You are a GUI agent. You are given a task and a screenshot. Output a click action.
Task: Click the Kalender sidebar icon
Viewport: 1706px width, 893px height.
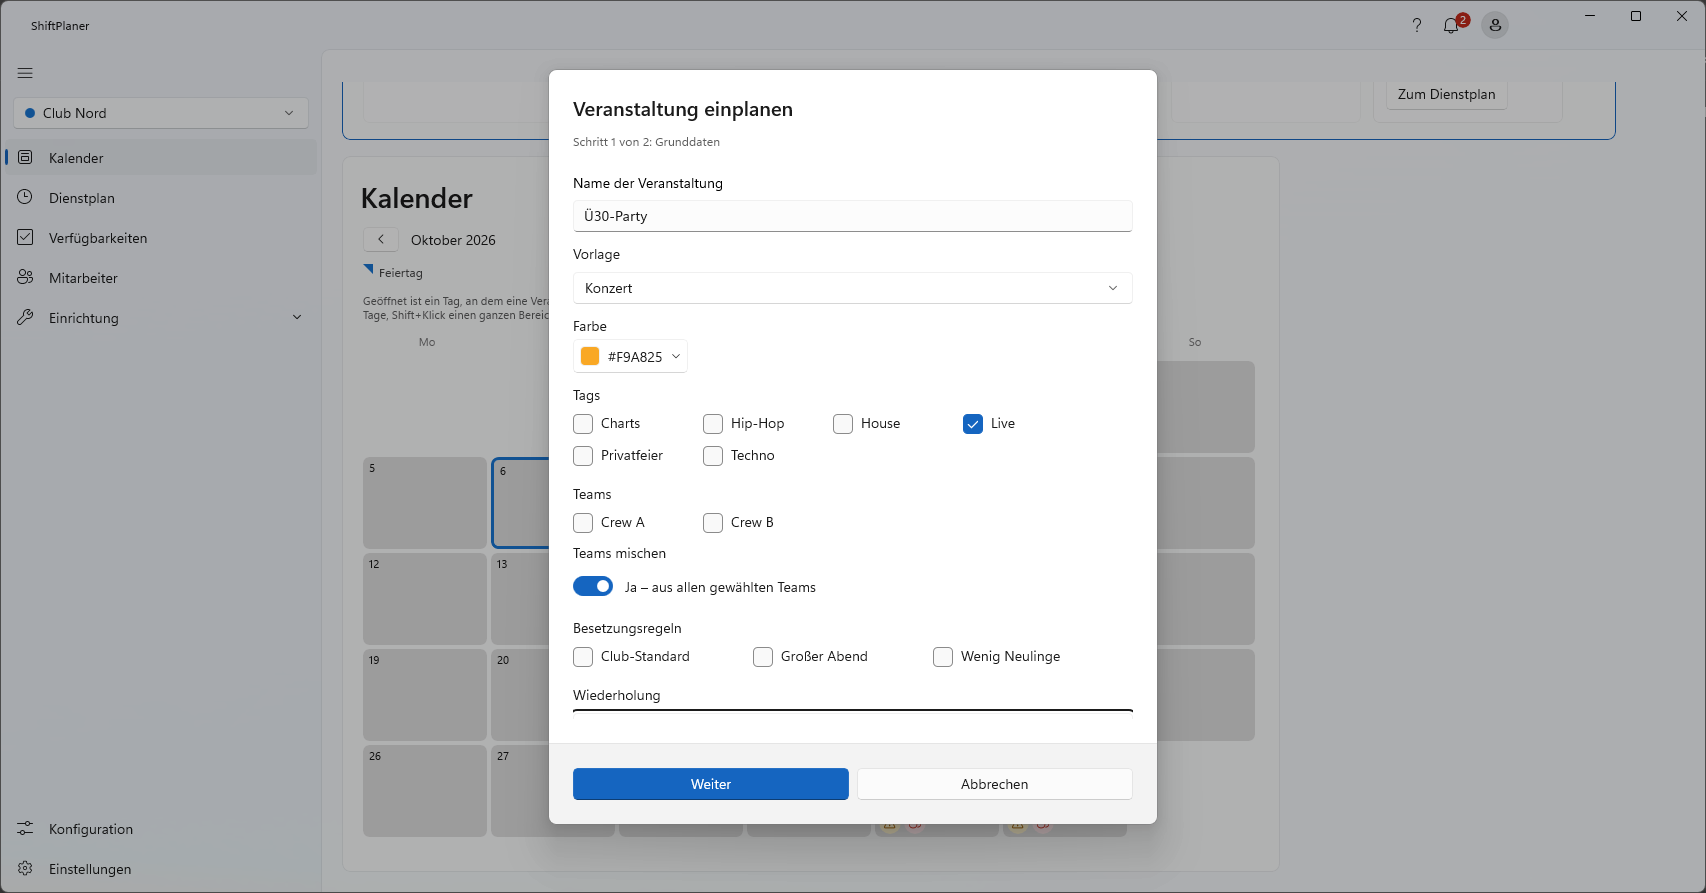(x=25, y=157)
